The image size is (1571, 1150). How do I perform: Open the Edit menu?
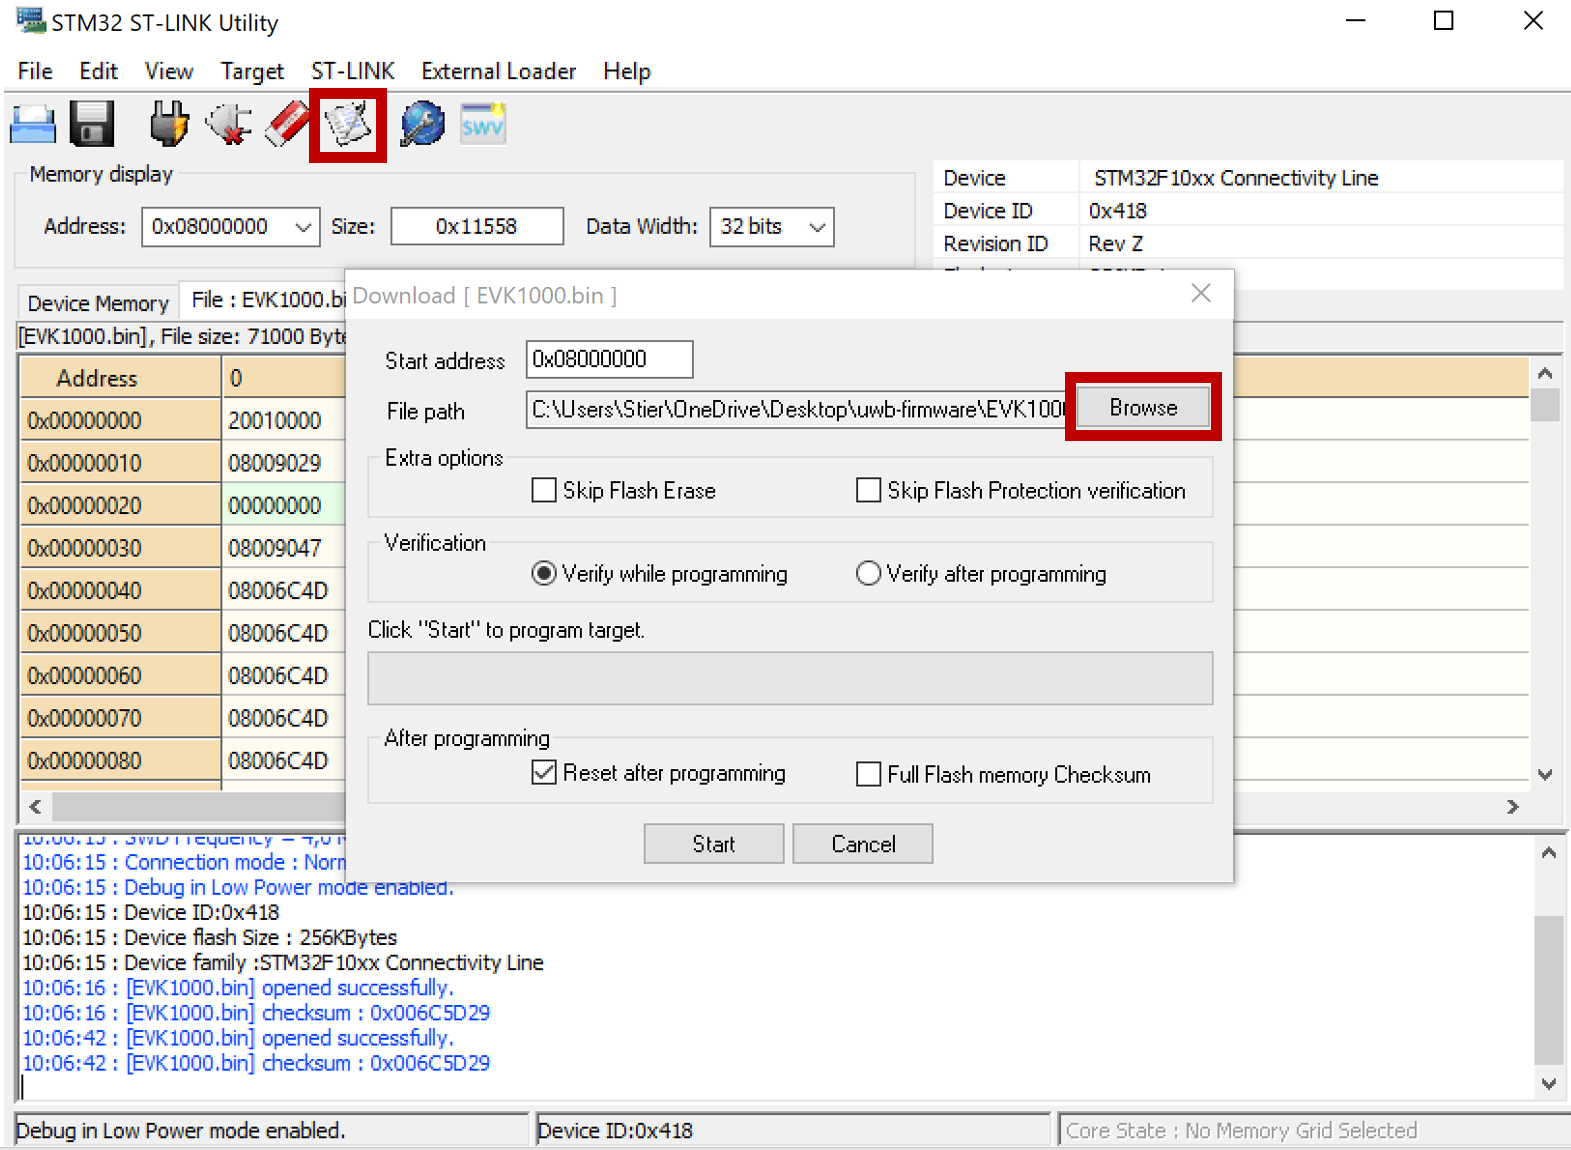[98, 71]
